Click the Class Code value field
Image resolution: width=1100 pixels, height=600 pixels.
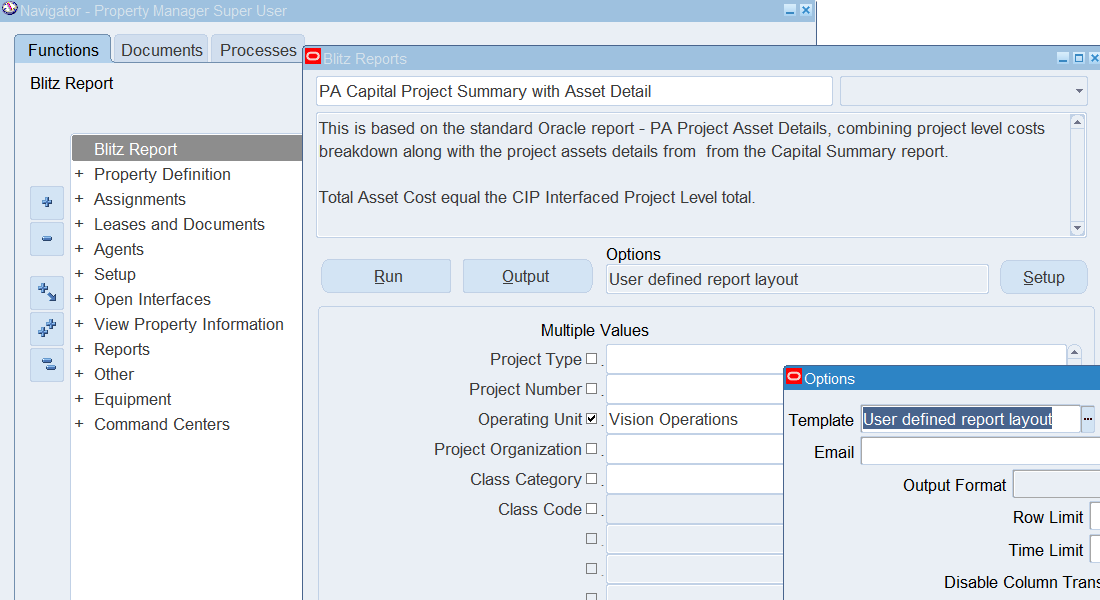(695, 509)
